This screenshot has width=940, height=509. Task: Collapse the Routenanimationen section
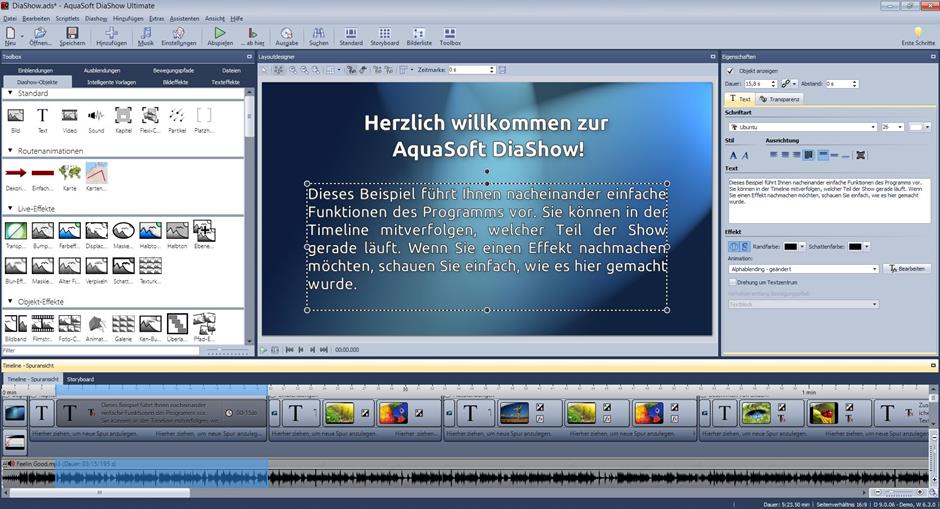[x=10, y=150]
